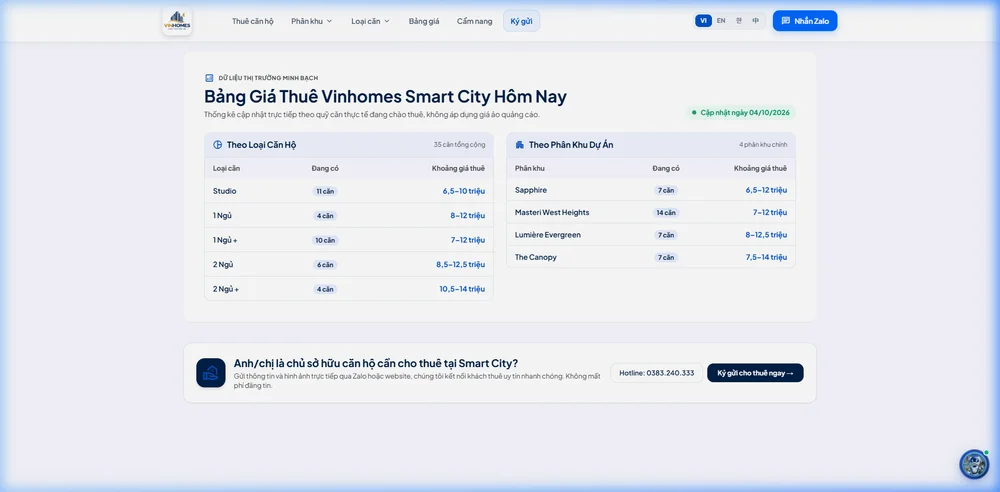Screen dimensions: 1000x492
Task: Click the 'Cập nhật ngày 04/10/2026' badge
Action: pyautogui.click(x=741, y=112)
